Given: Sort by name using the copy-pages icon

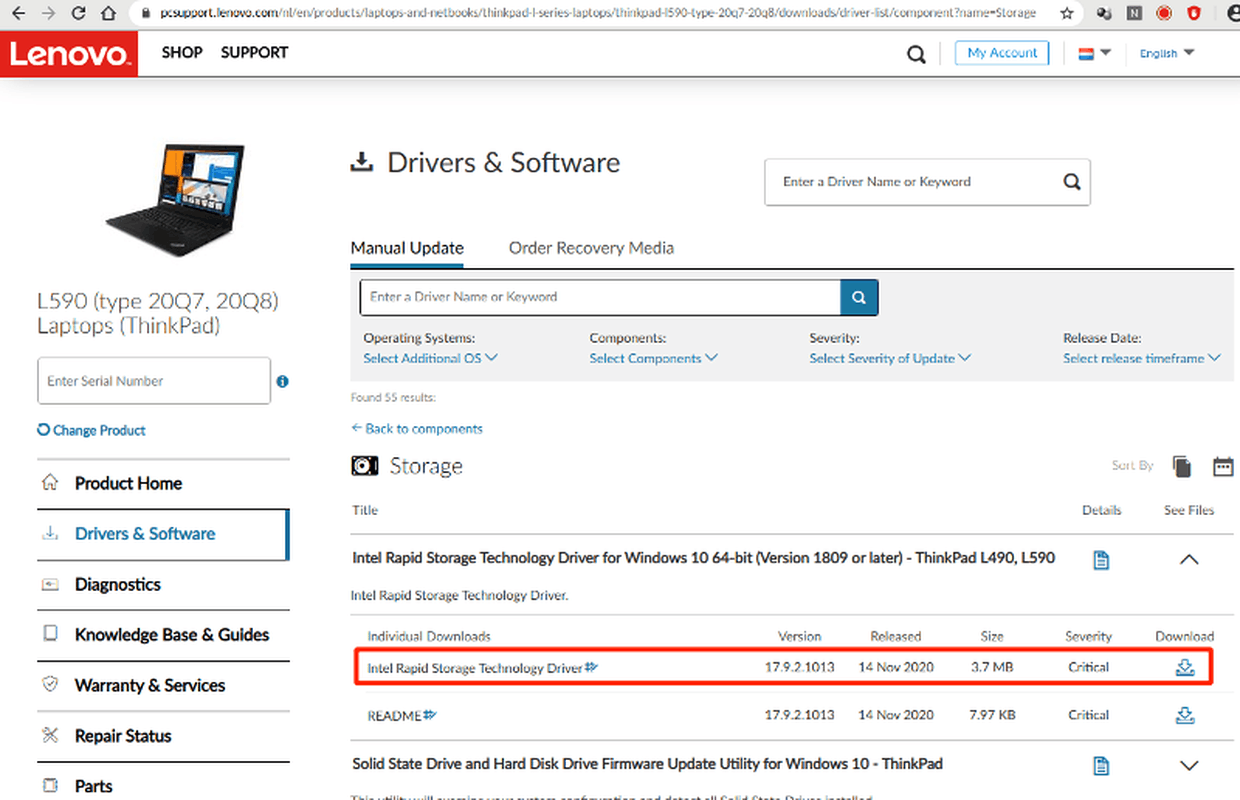Looking at the screenshot, I should pyautogui.click(x=1182, y=466).
